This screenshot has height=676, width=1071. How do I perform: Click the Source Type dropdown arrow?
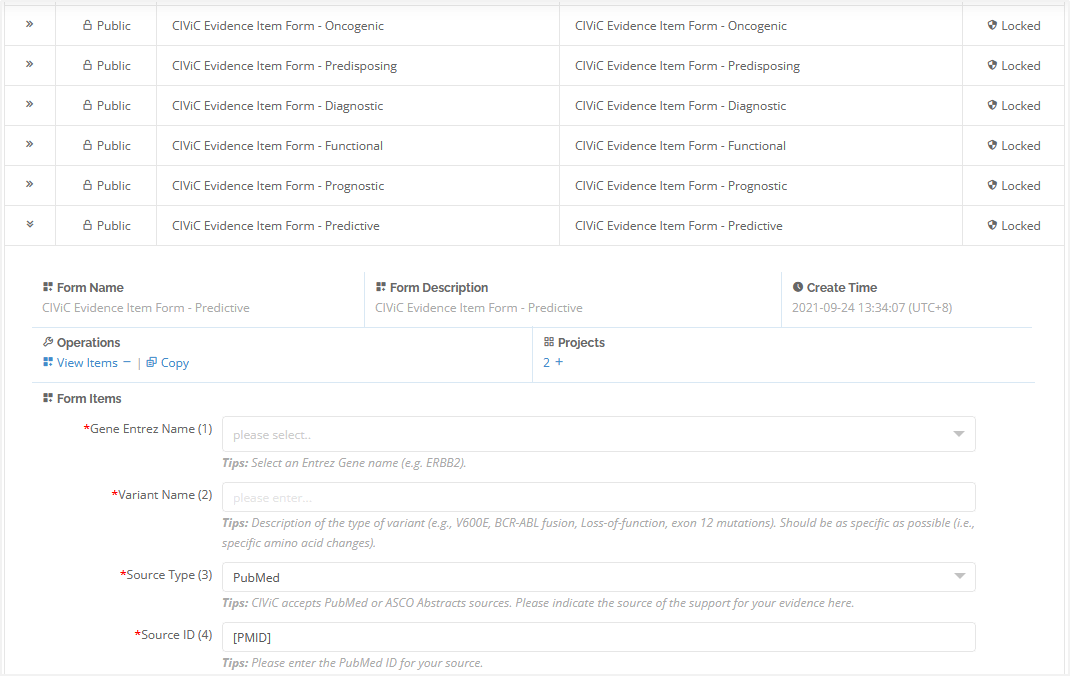pyautogui.click(x=959, y=576)
